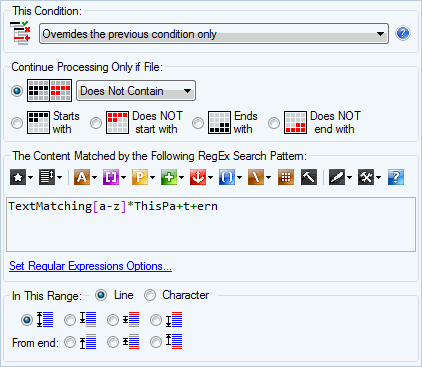
Task: Click the black text-list toolbar icon
Action: coord(47,177)
